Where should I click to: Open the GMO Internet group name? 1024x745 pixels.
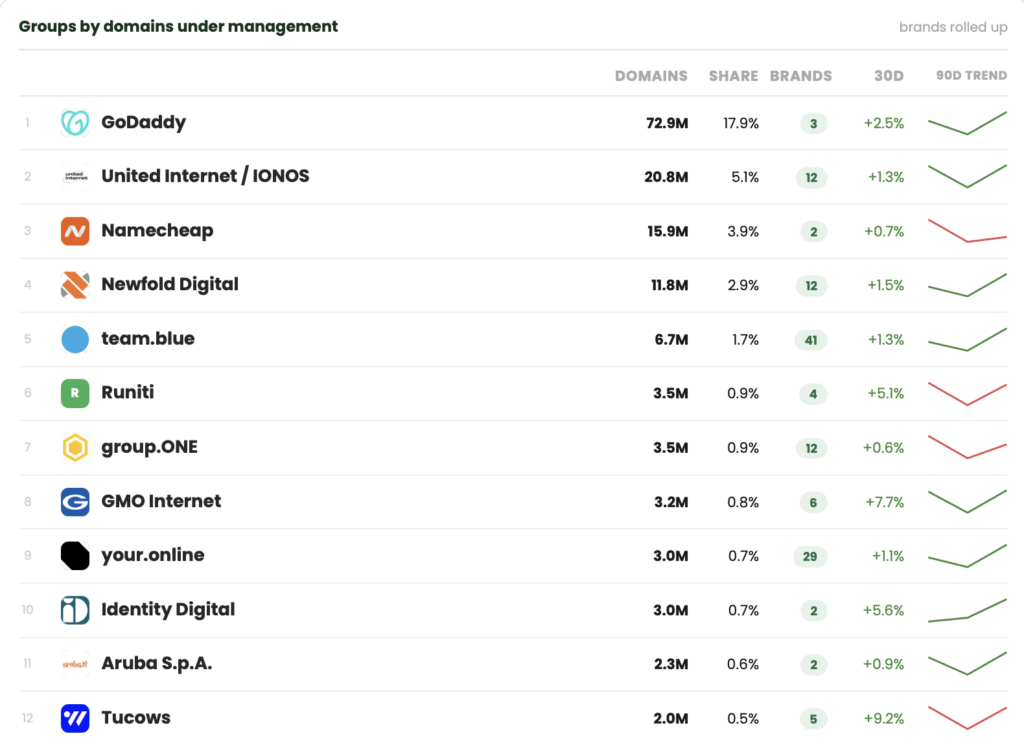pyautogui.click(x=161, y=501)
